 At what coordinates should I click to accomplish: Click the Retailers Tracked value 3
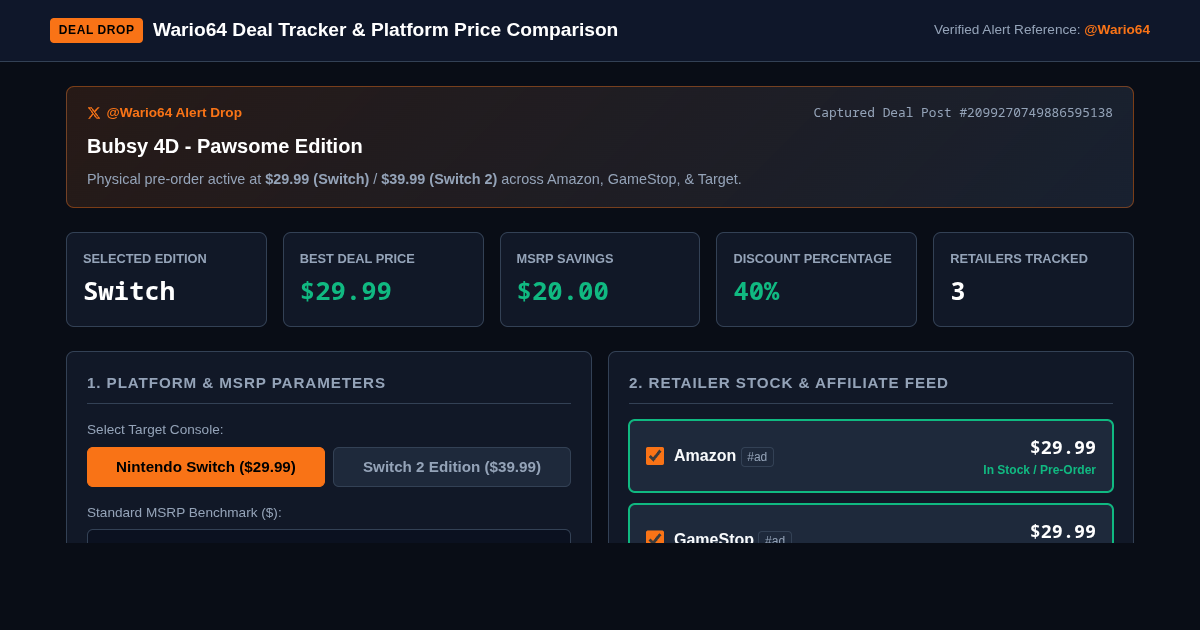click(x=958, y=291)
